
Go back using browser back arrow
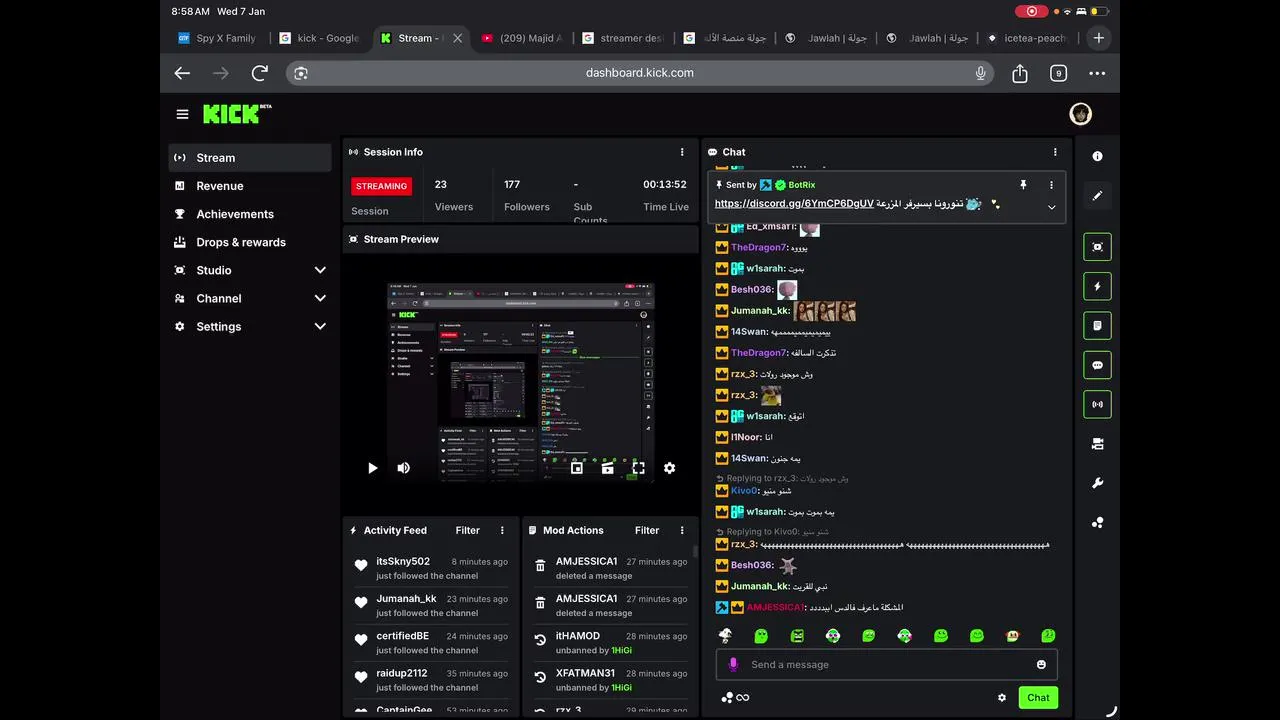tap(182, 73)
